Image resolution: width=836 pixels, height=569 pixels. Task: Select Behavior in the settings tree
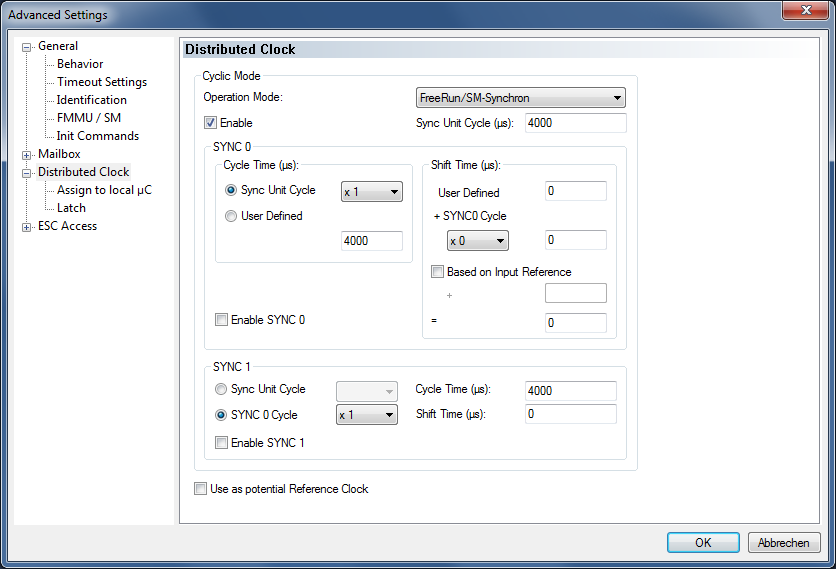point(80,64)
